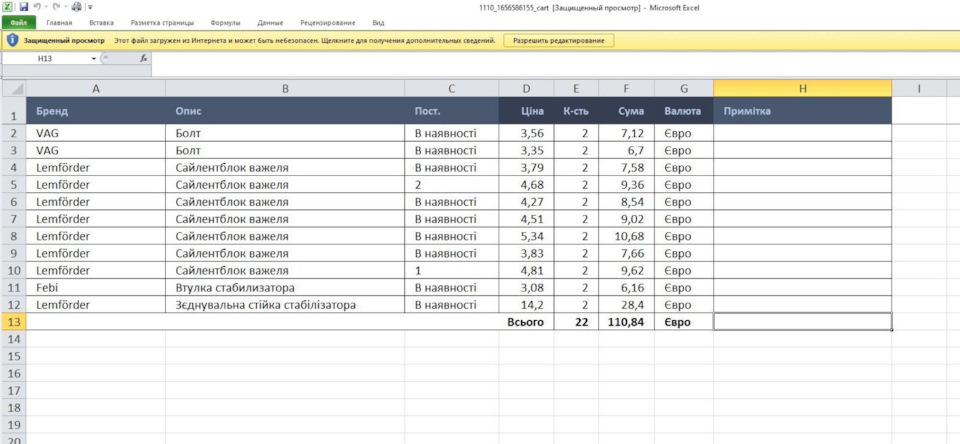The image size is (960, 444).
Task: Click the total quantity cell 22
Action: [x=576, y=322]
